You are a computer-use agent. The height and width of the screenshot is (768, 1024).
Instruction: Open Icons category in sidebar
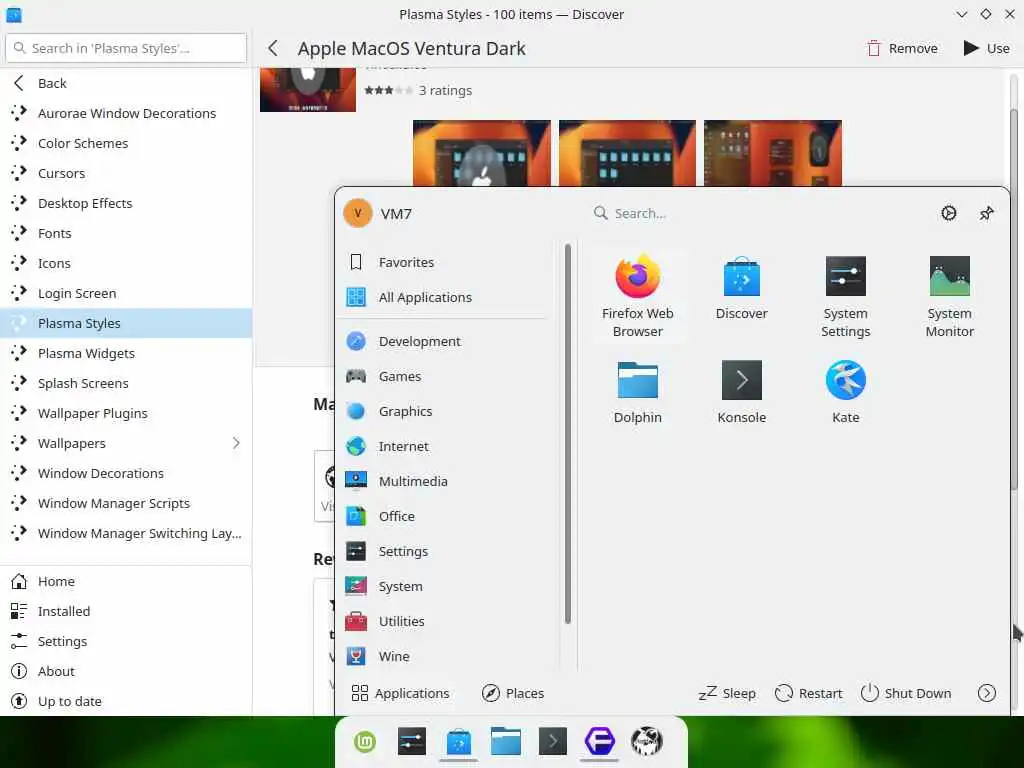125,263
